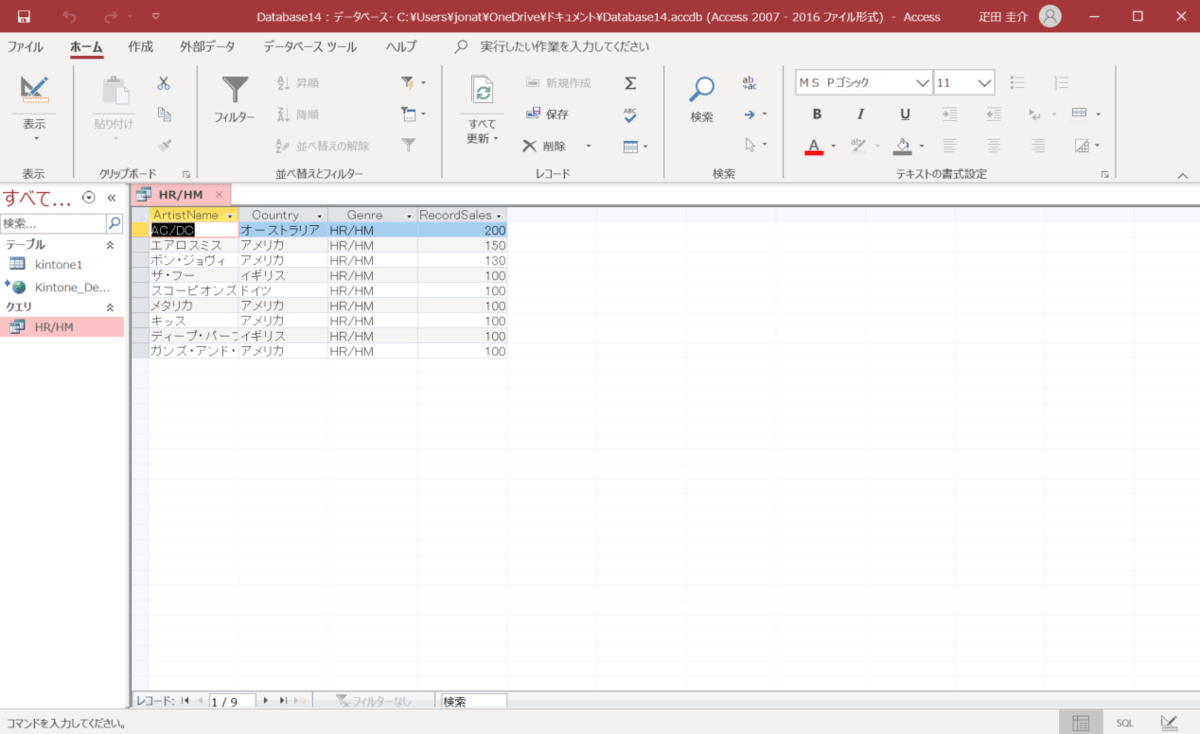
Task: Click the 削除 delete record button
Action: click(545, 145)
